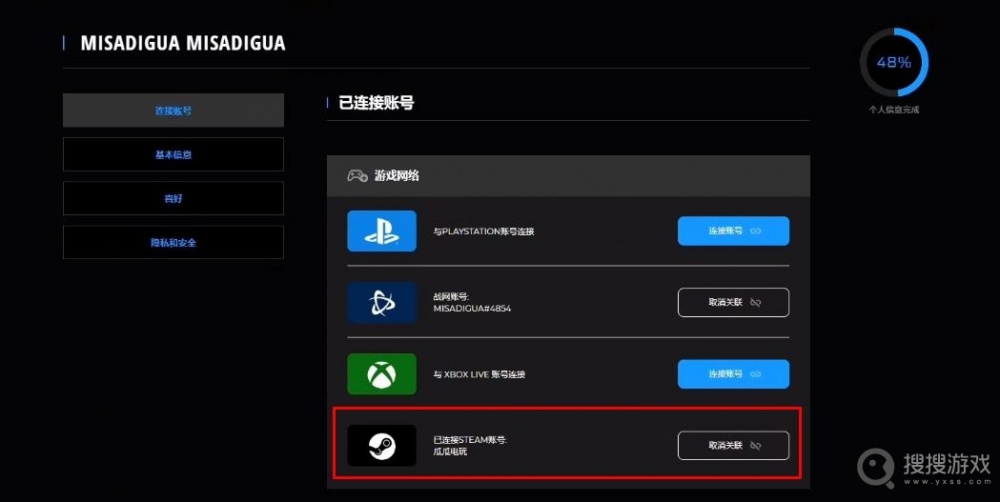Click the MISADIGUA#4854 Battle.net account text
Viewport: 1000px width, 502px height.
click(472, 308)
